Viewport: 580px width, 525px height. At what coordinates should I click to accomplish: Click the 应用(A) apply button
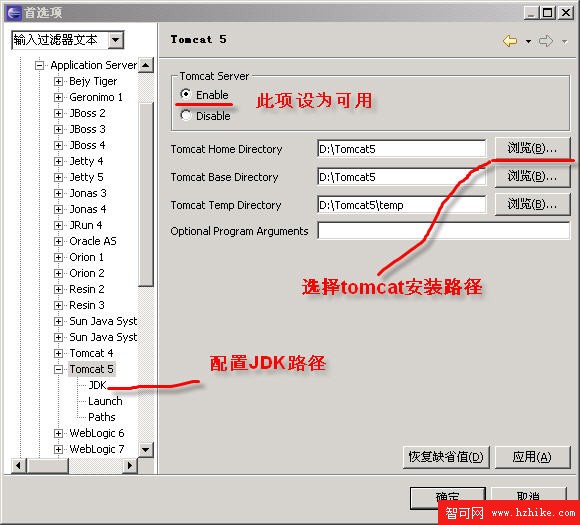pos(532,457)
